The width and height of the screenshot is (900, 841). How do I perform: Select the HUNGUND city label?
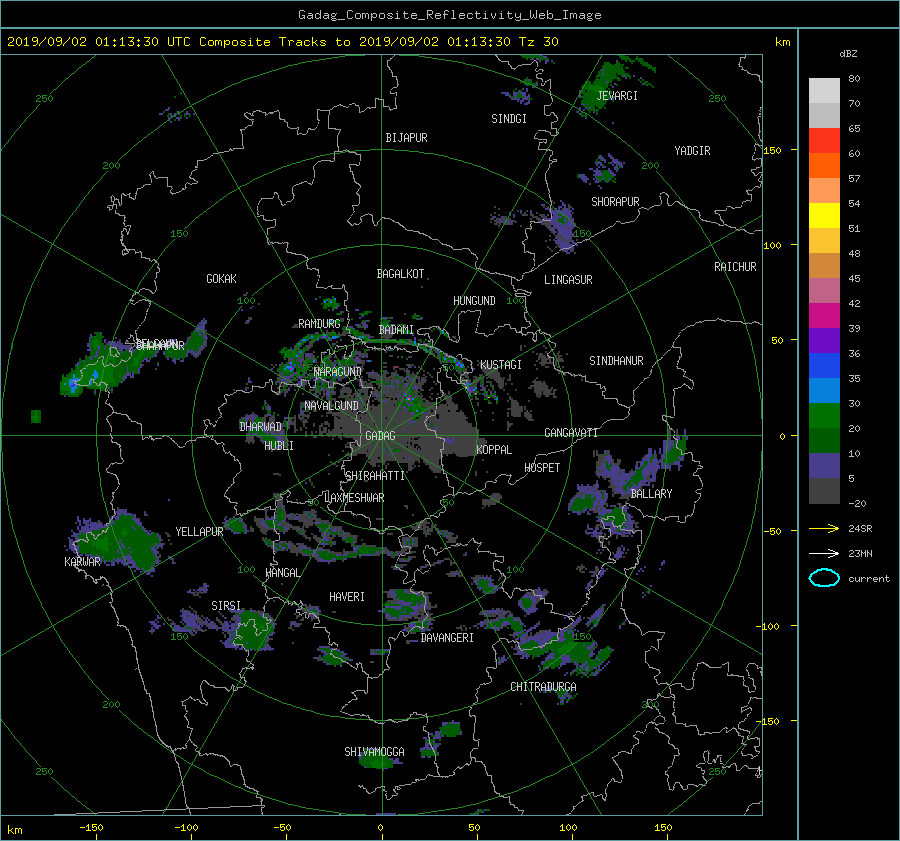[474, 301]
